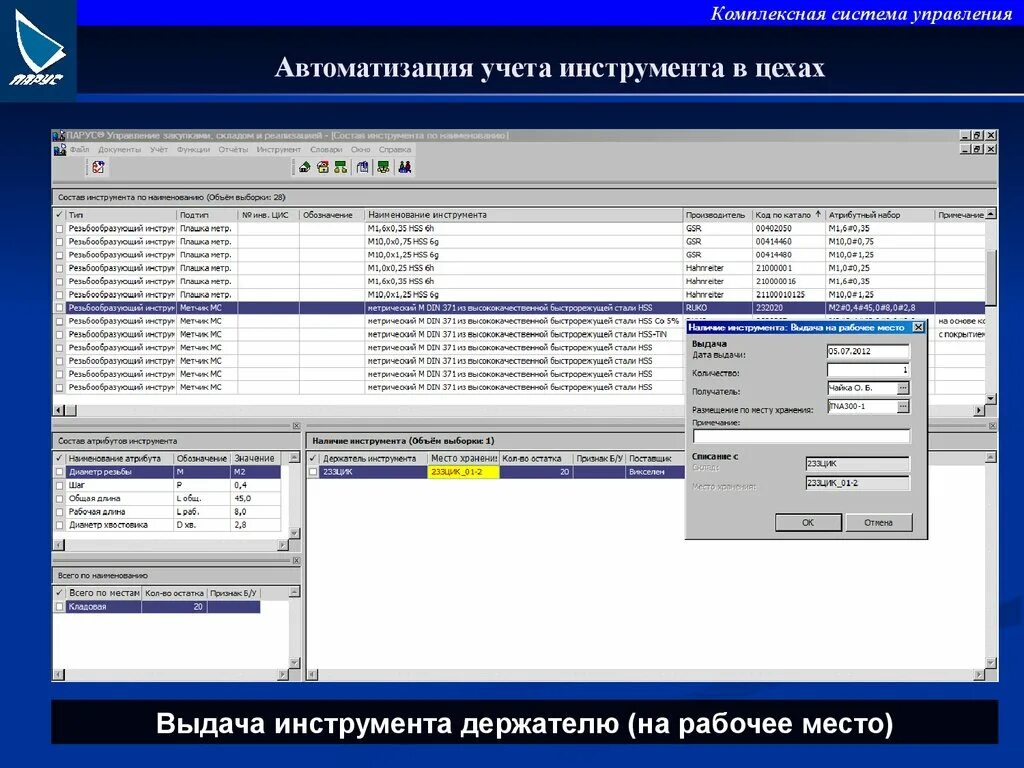
Task: Click the two people toolbar icon
Action: click(405, 168)
